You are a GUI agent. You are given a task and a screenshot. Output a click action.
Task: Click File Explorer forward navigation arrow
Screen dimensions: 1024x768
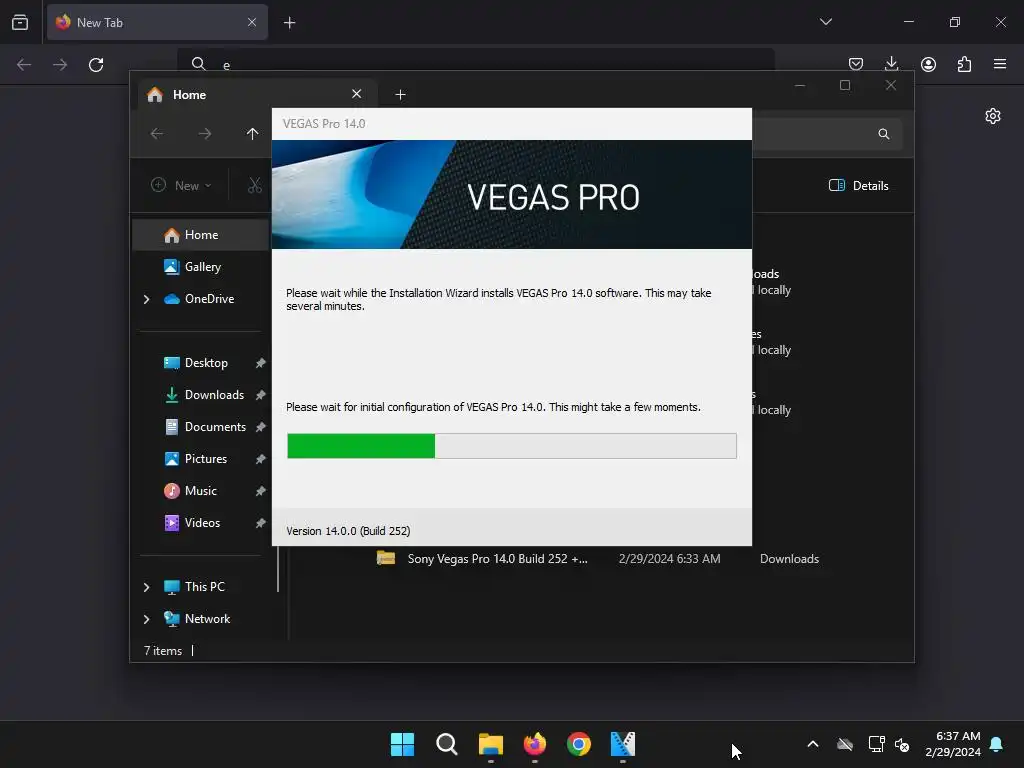pyautogui.click(x=205, y=134)
